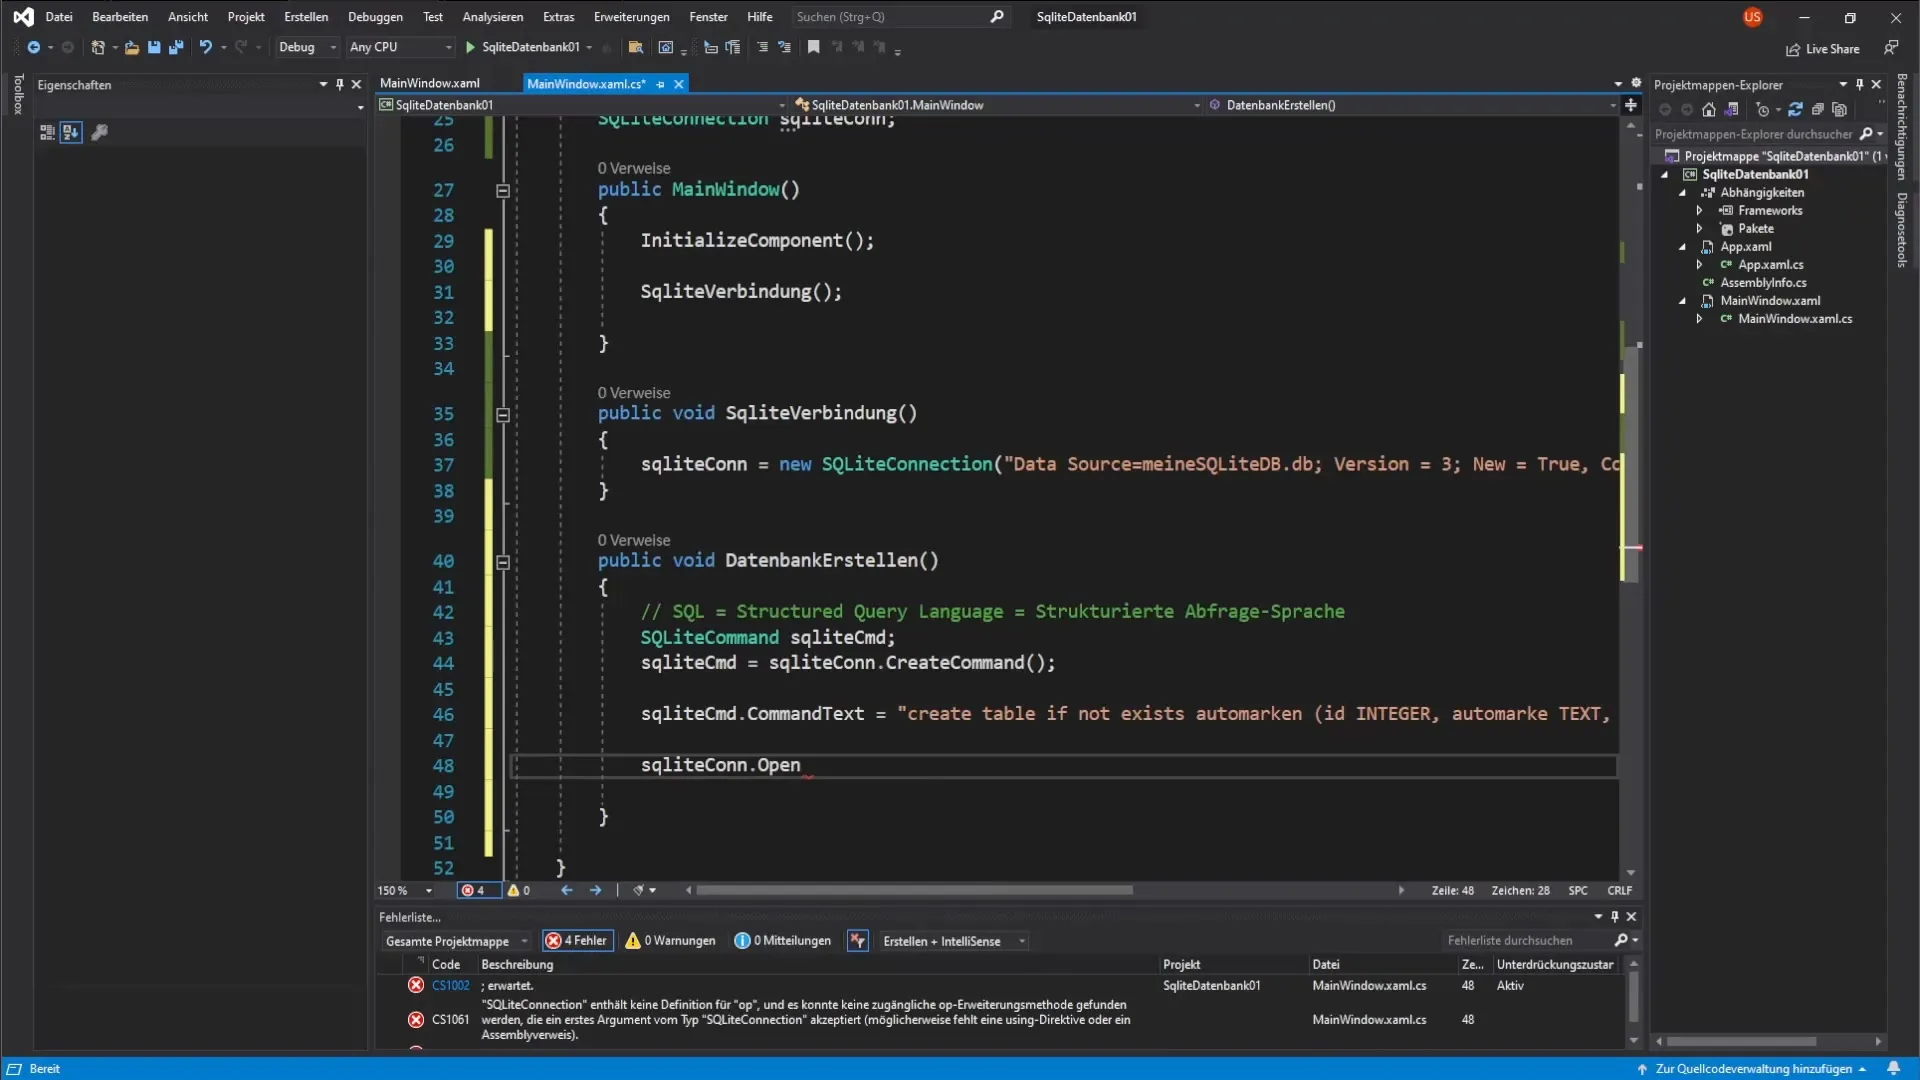Click the Suchen (Strg+Q) search box
The image size is (1920, 1080).
[899, 17]
